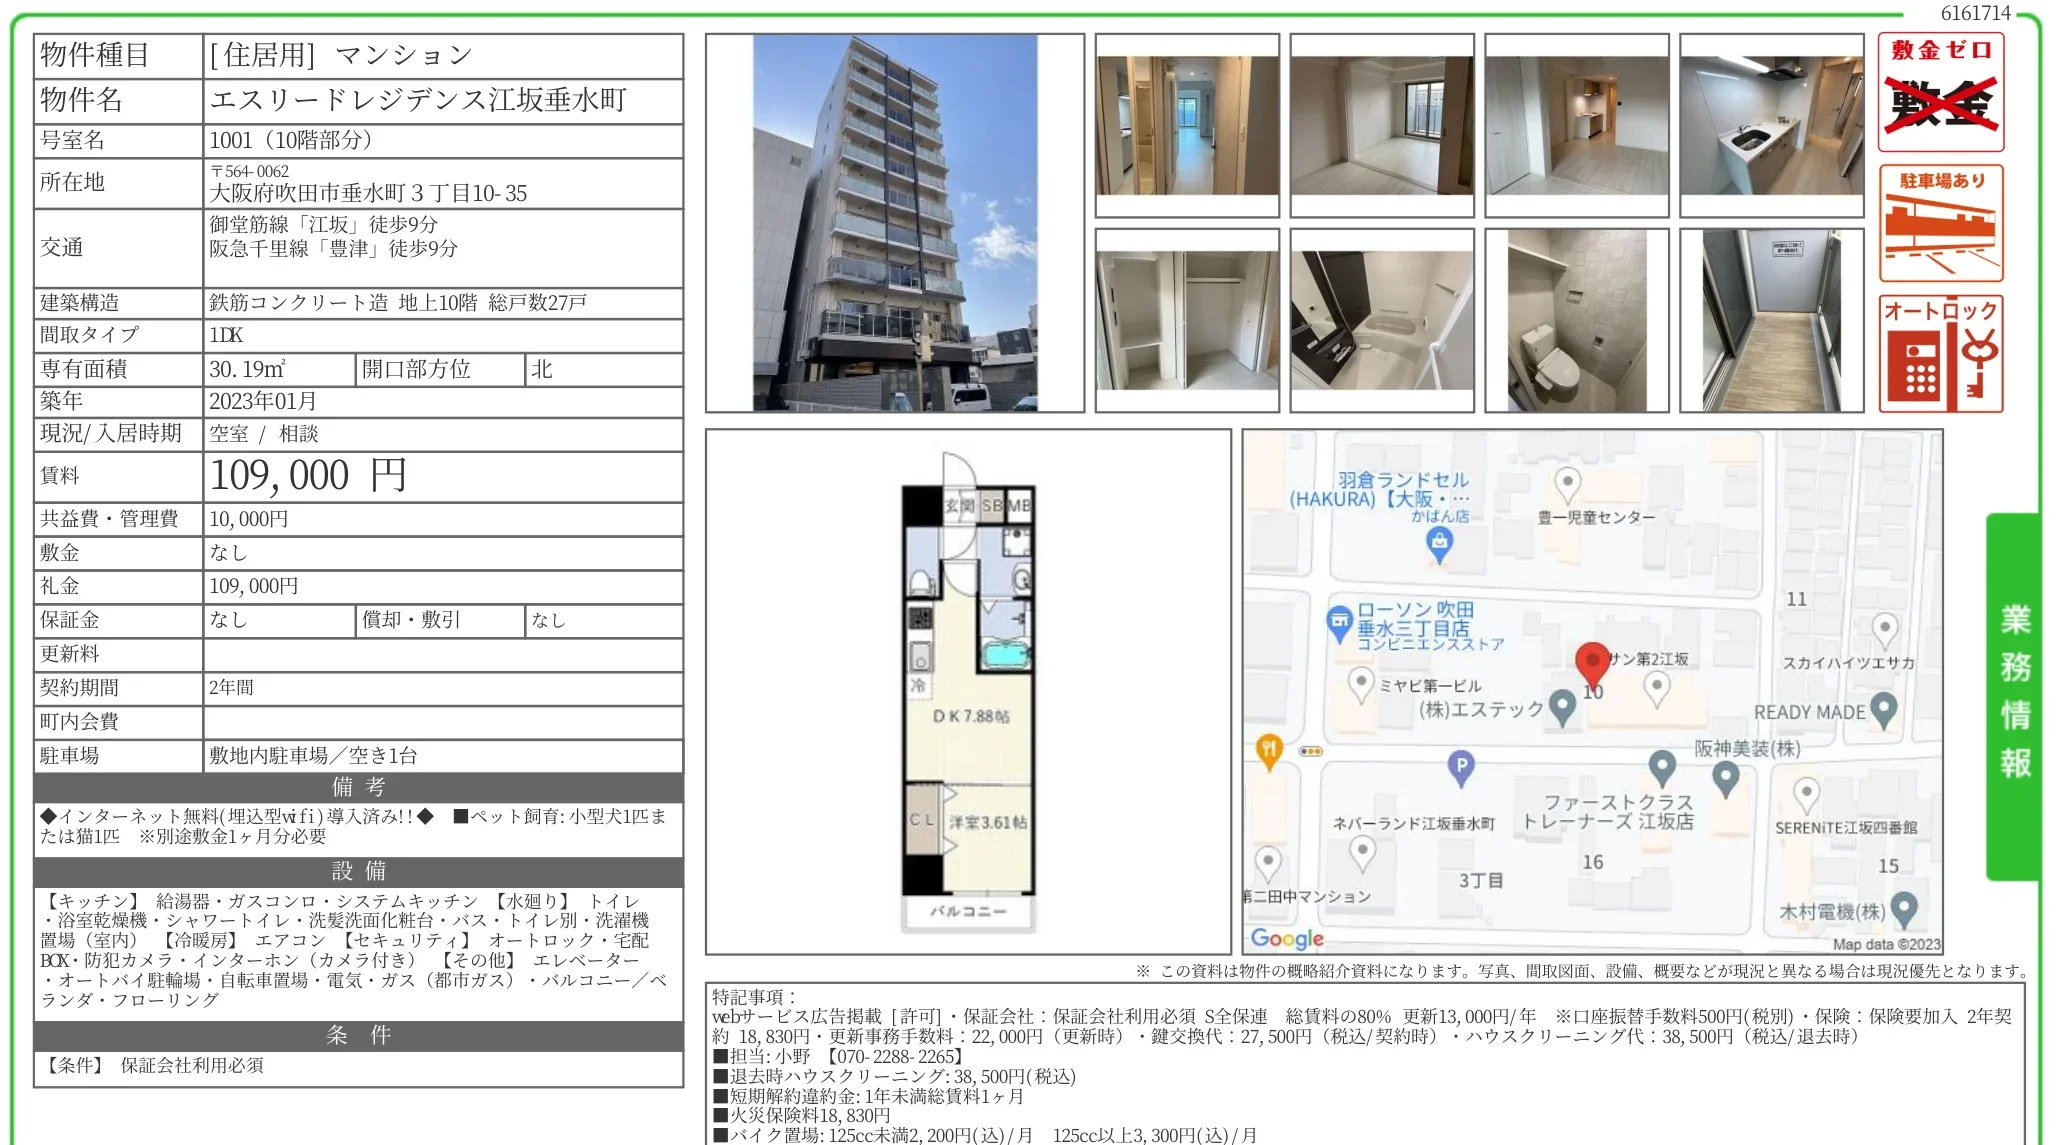Open the kitchen photo thumbnail
2056x1145 pixels.
[1771, 125]
